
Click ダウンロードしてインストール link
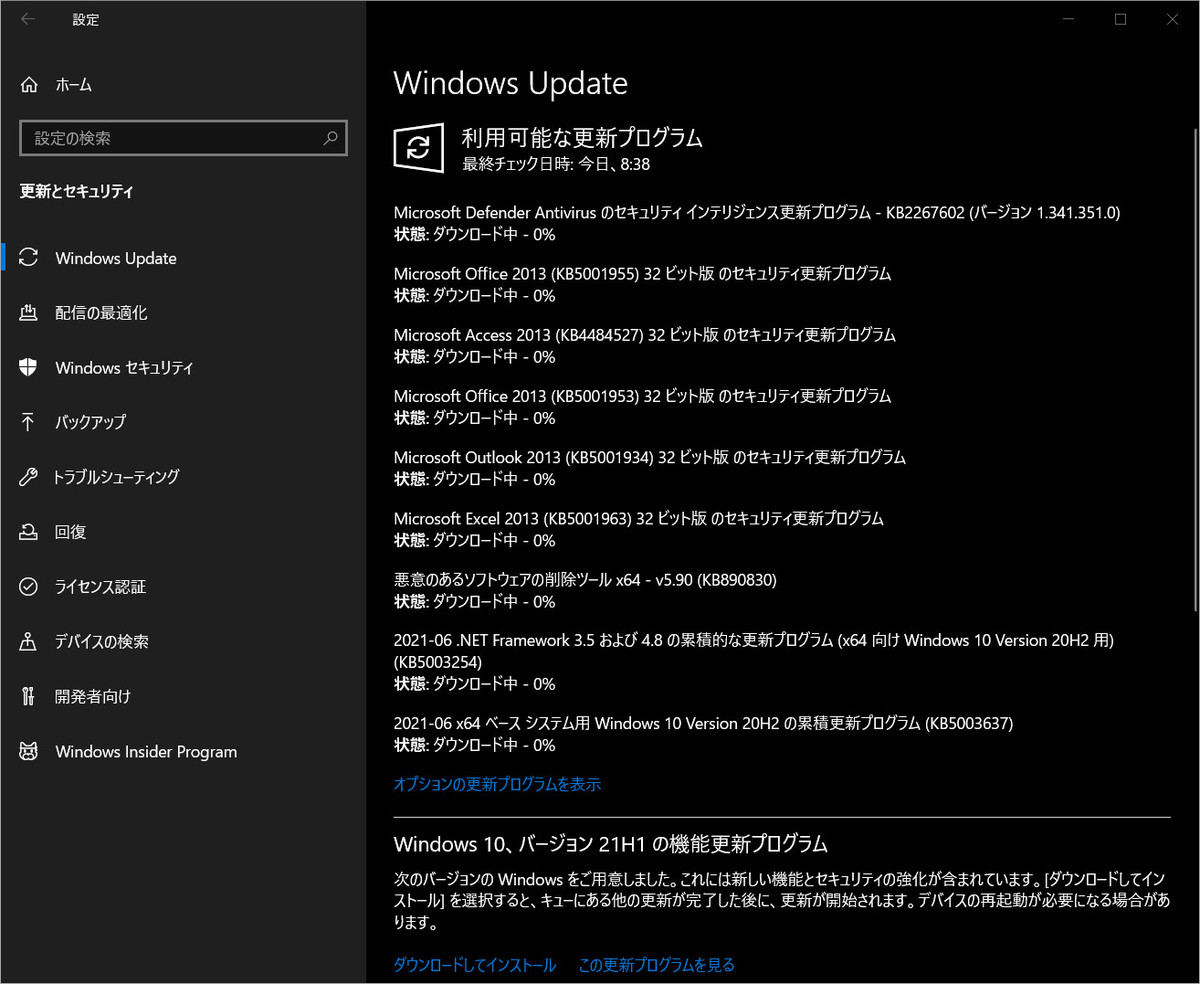point(474,965)
